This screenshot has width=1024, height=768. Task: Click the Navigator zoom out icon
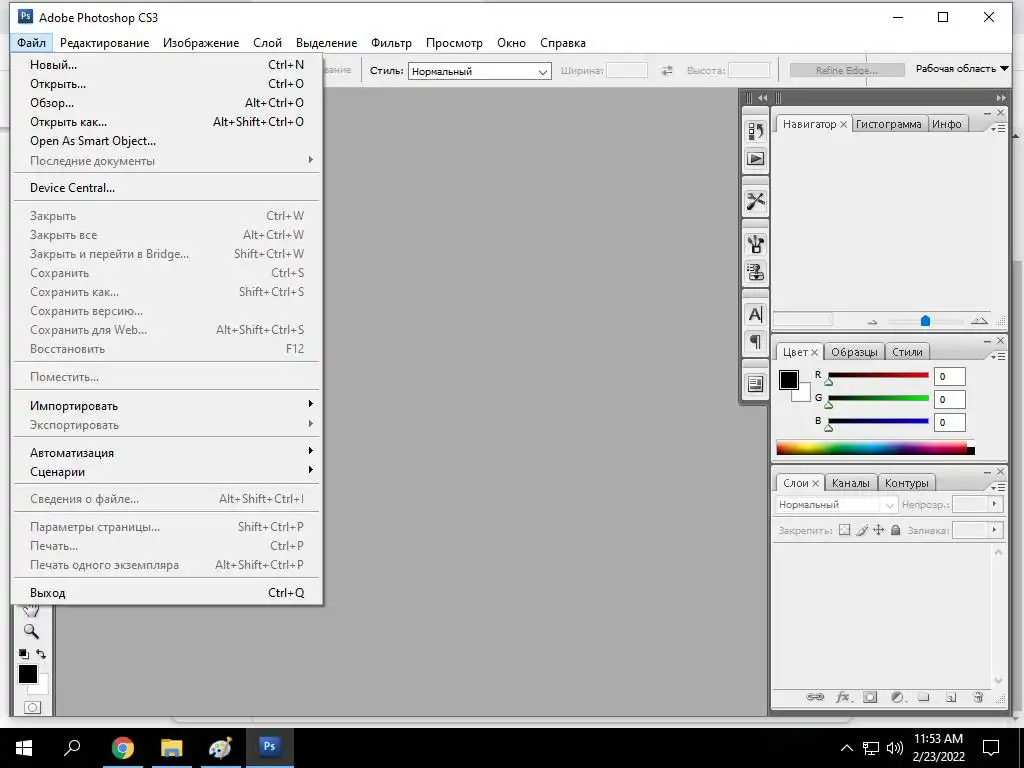point(872,322)
